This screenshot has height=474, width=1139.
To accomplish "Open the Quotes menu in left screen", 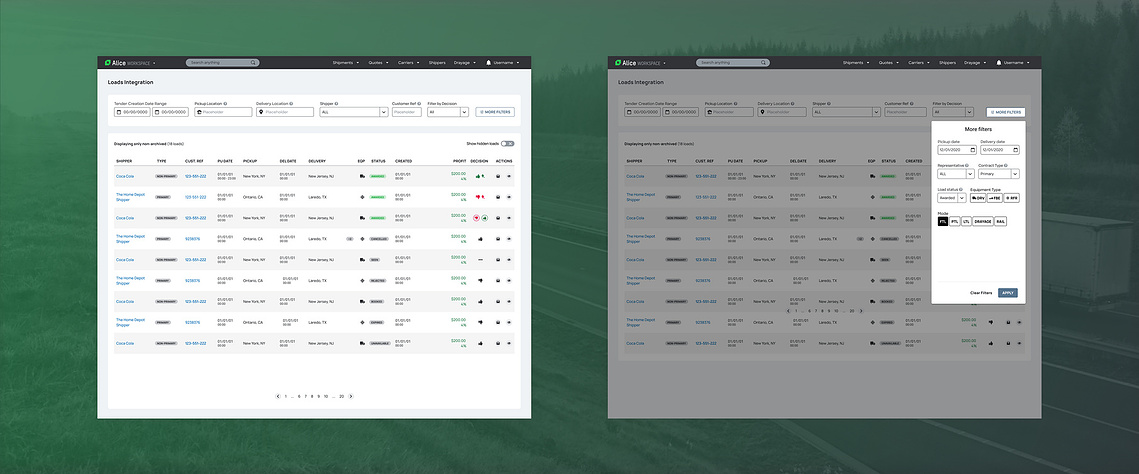I will [379, 63].
